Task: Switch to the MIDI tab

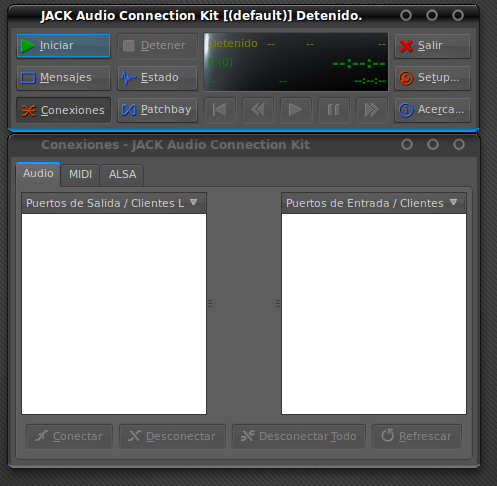Action: (80, 174)
